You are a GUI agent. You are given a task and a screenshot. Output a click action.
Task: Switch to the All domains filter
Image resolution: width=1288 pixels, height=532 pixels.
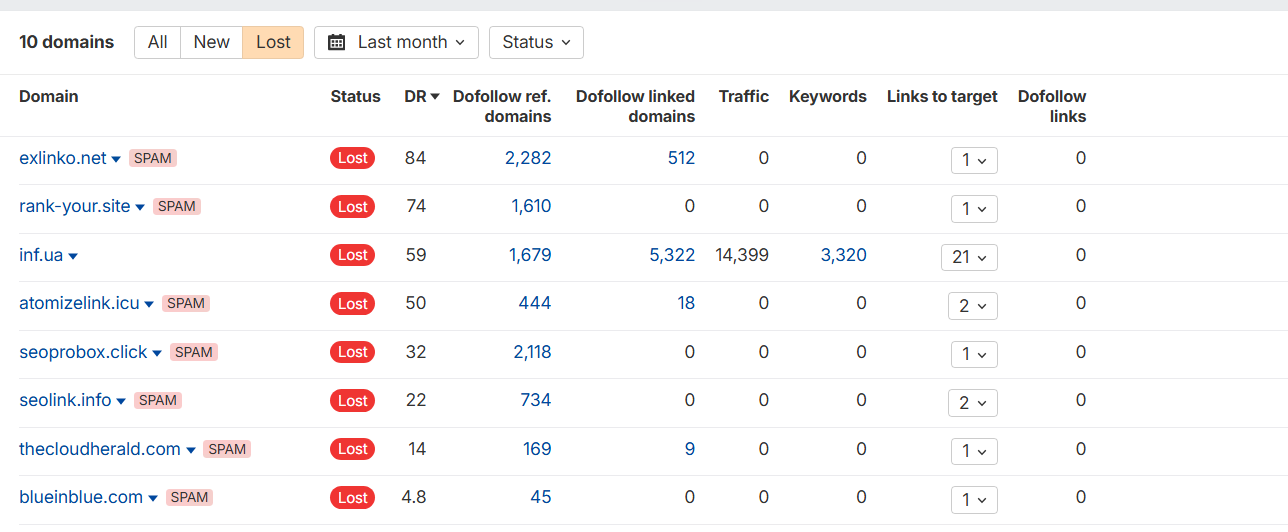click(157, 42)
